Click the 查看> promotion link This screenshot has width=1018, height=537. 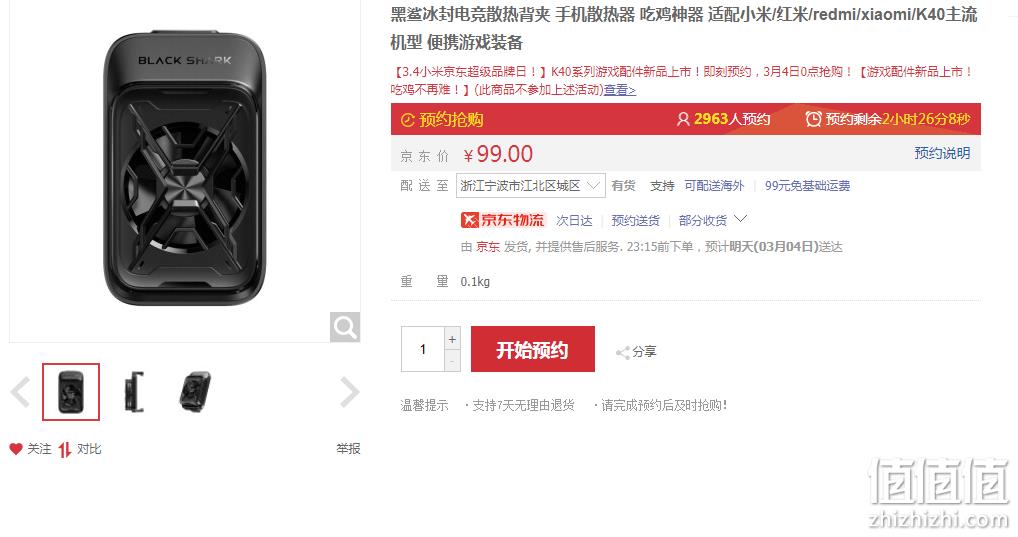tap(620, 90)
